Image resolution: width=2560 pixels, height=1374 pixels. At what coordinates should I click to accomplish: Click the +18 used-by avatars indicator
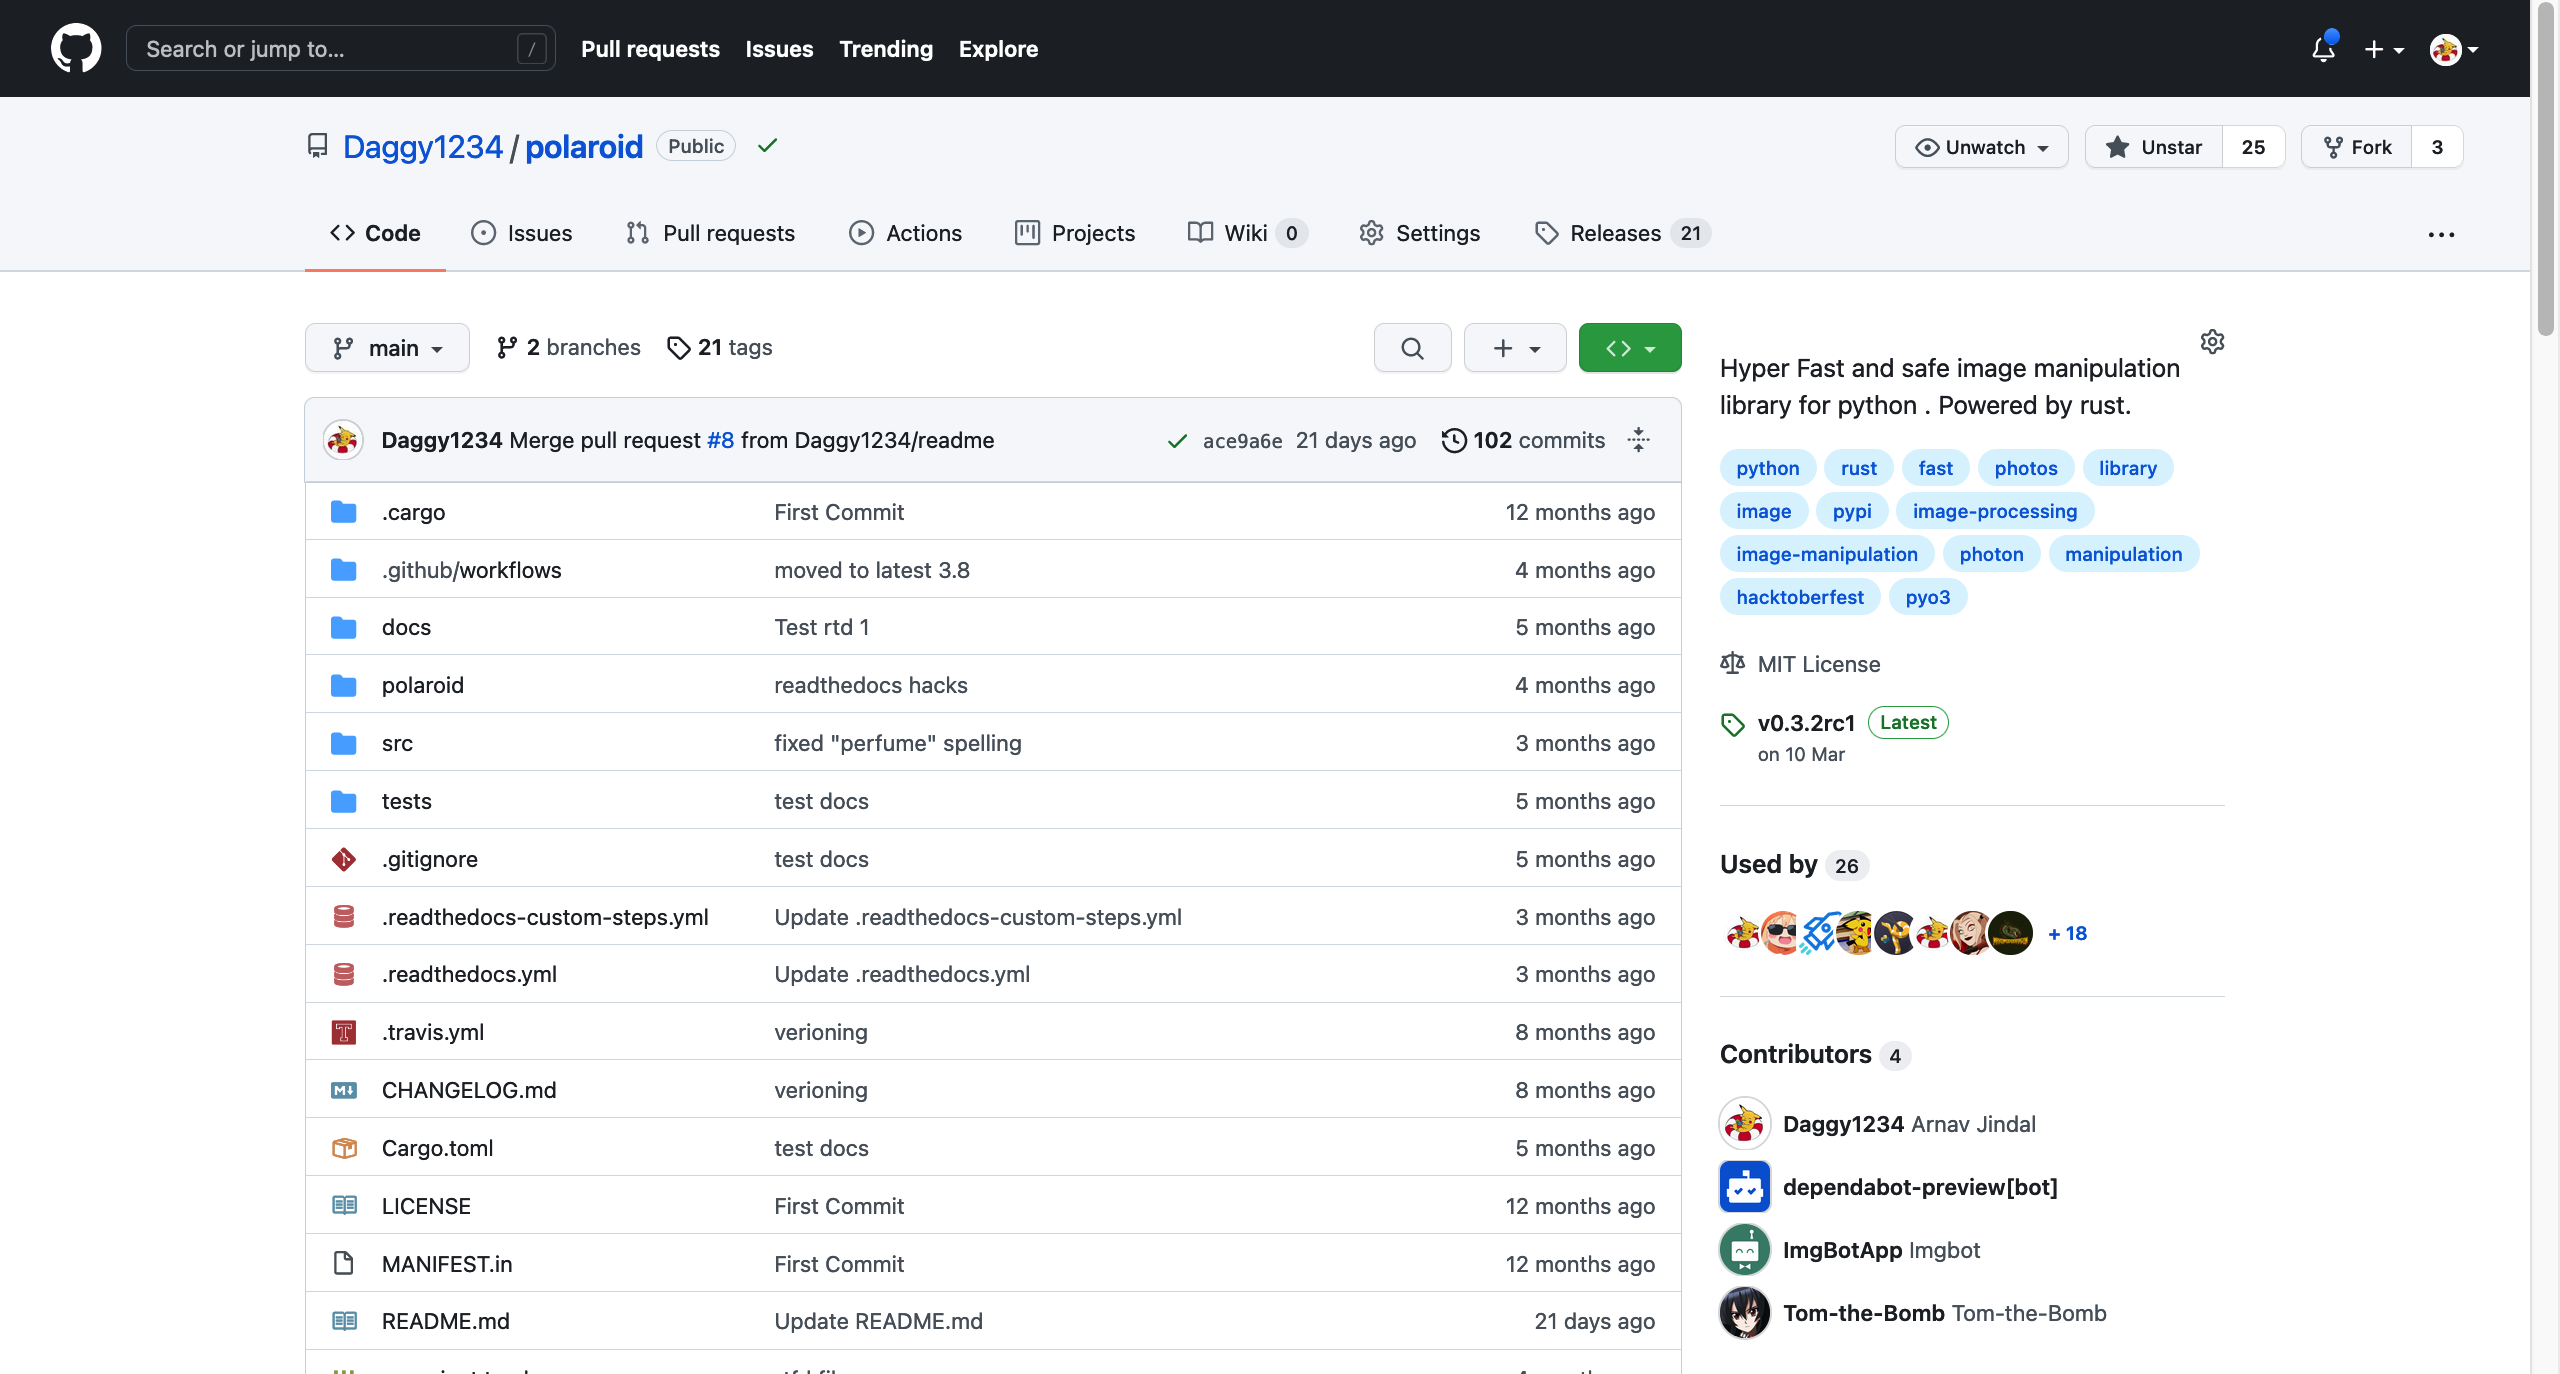2067,932
